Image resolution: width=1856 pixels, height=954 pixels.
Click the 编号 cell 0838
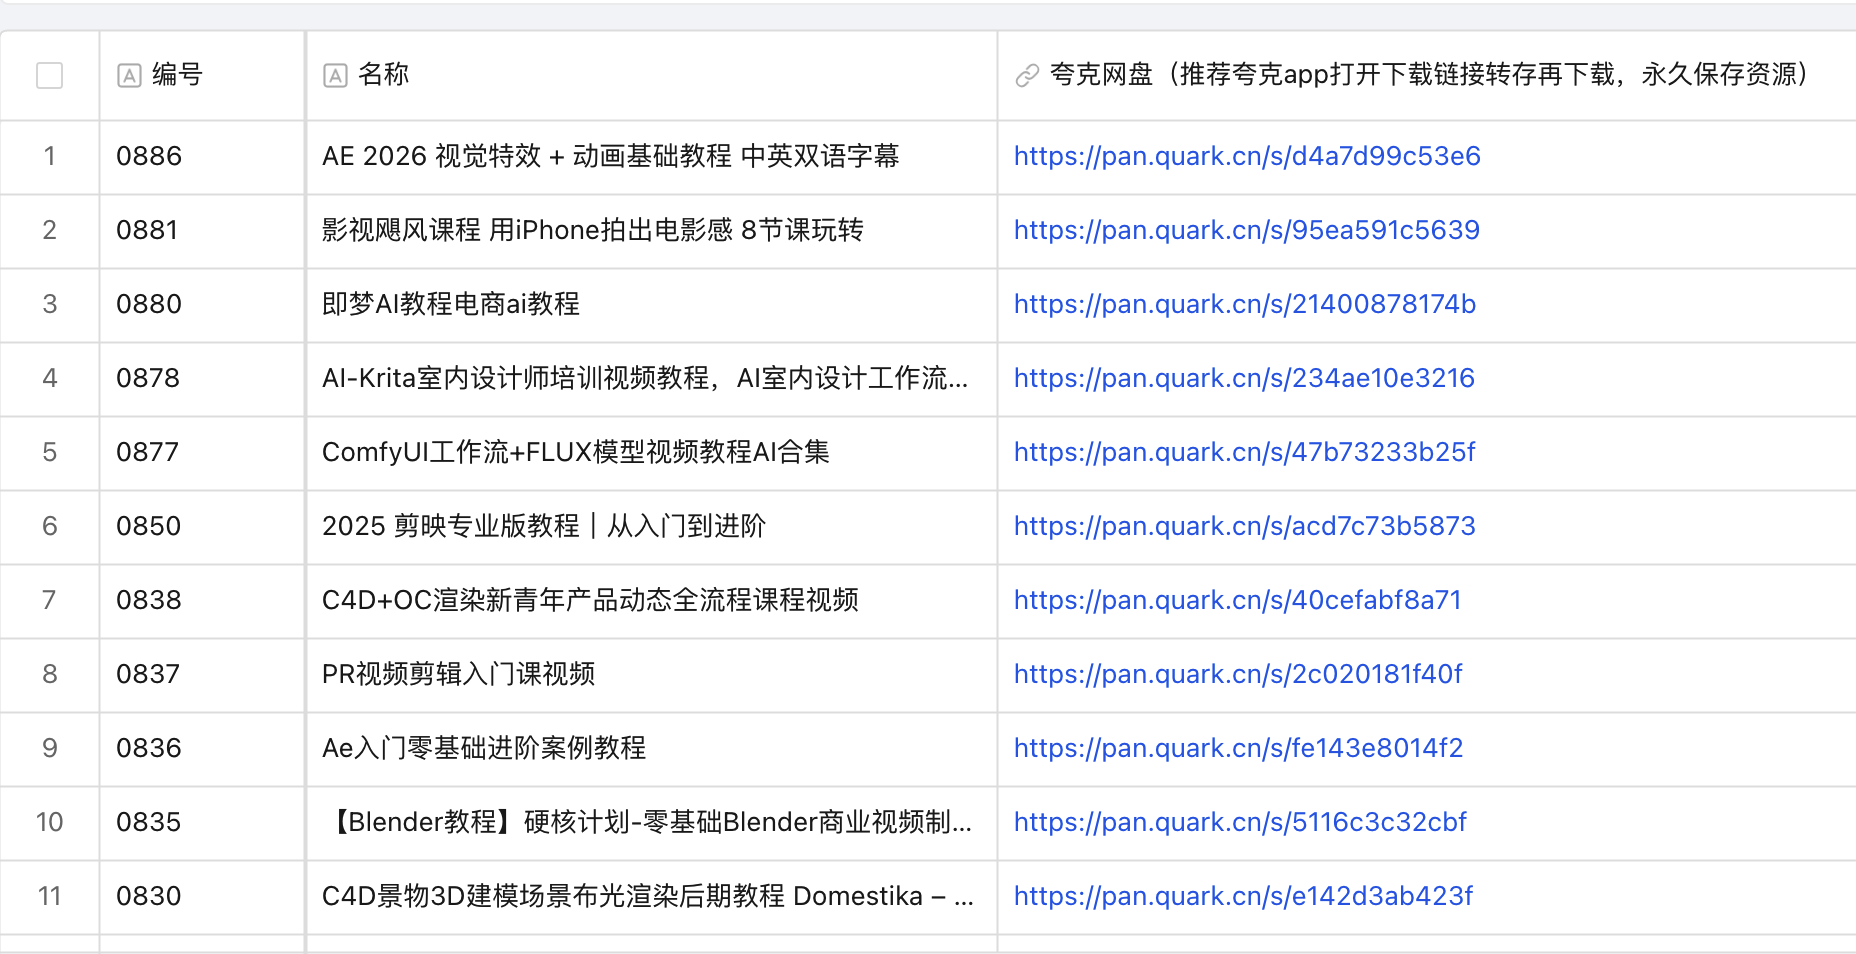click(x=202, y=601)
